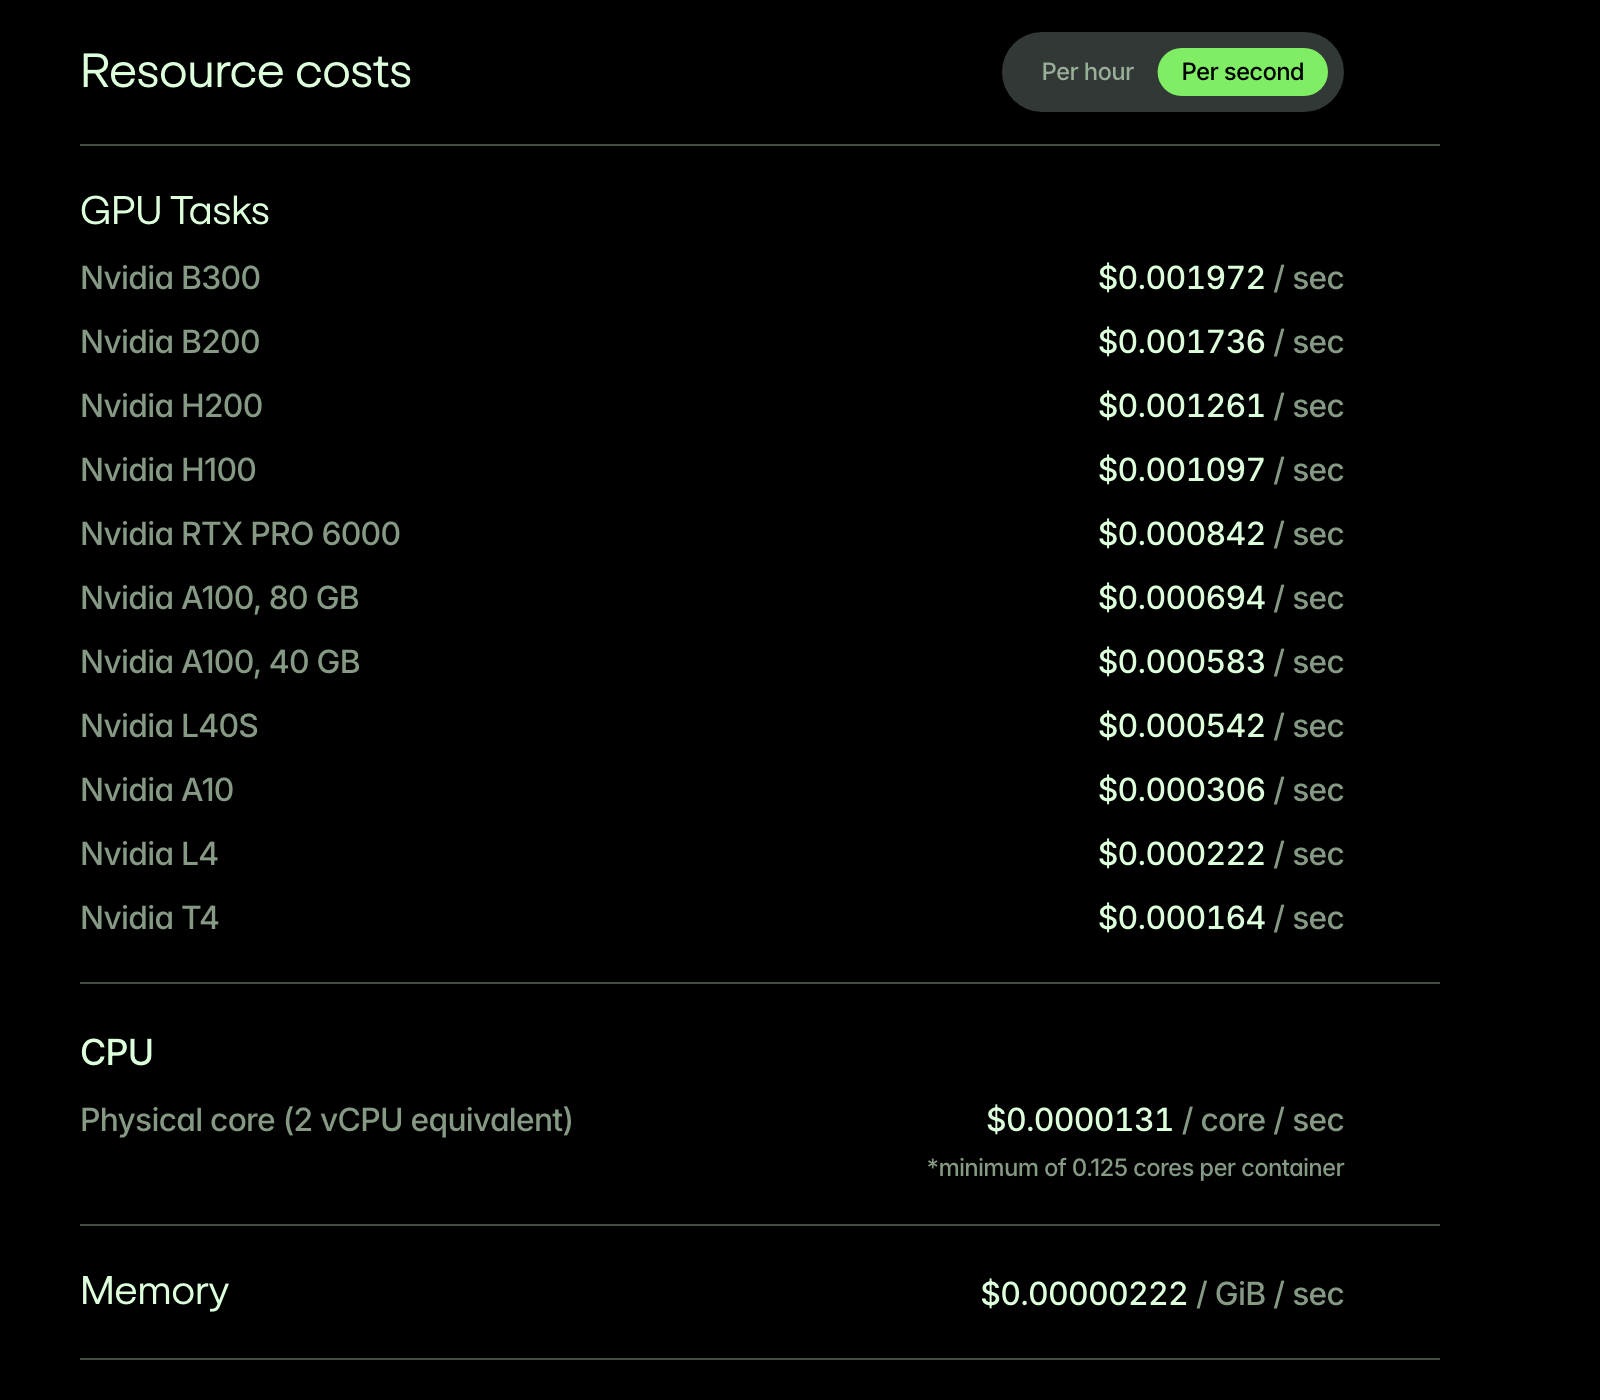Screen dimensions: 1600x1400
Task: Select Physical core (2 vCPU equivalent) label
Action: [x=326, y=1120]
